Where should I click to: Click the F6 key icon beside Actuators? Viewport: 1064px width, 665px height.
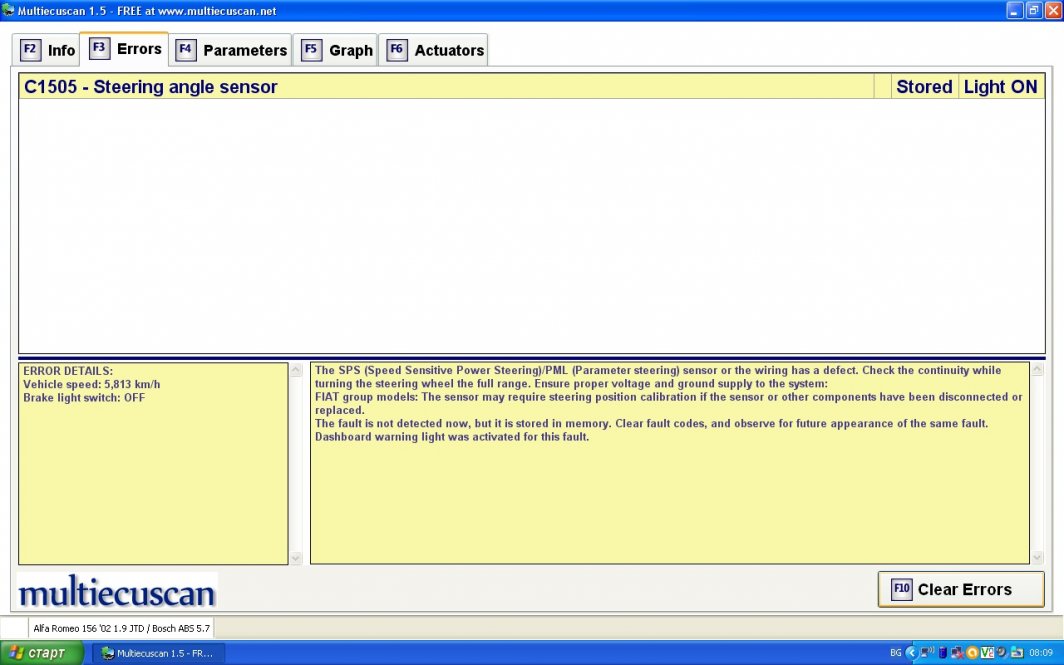[397, 49]
